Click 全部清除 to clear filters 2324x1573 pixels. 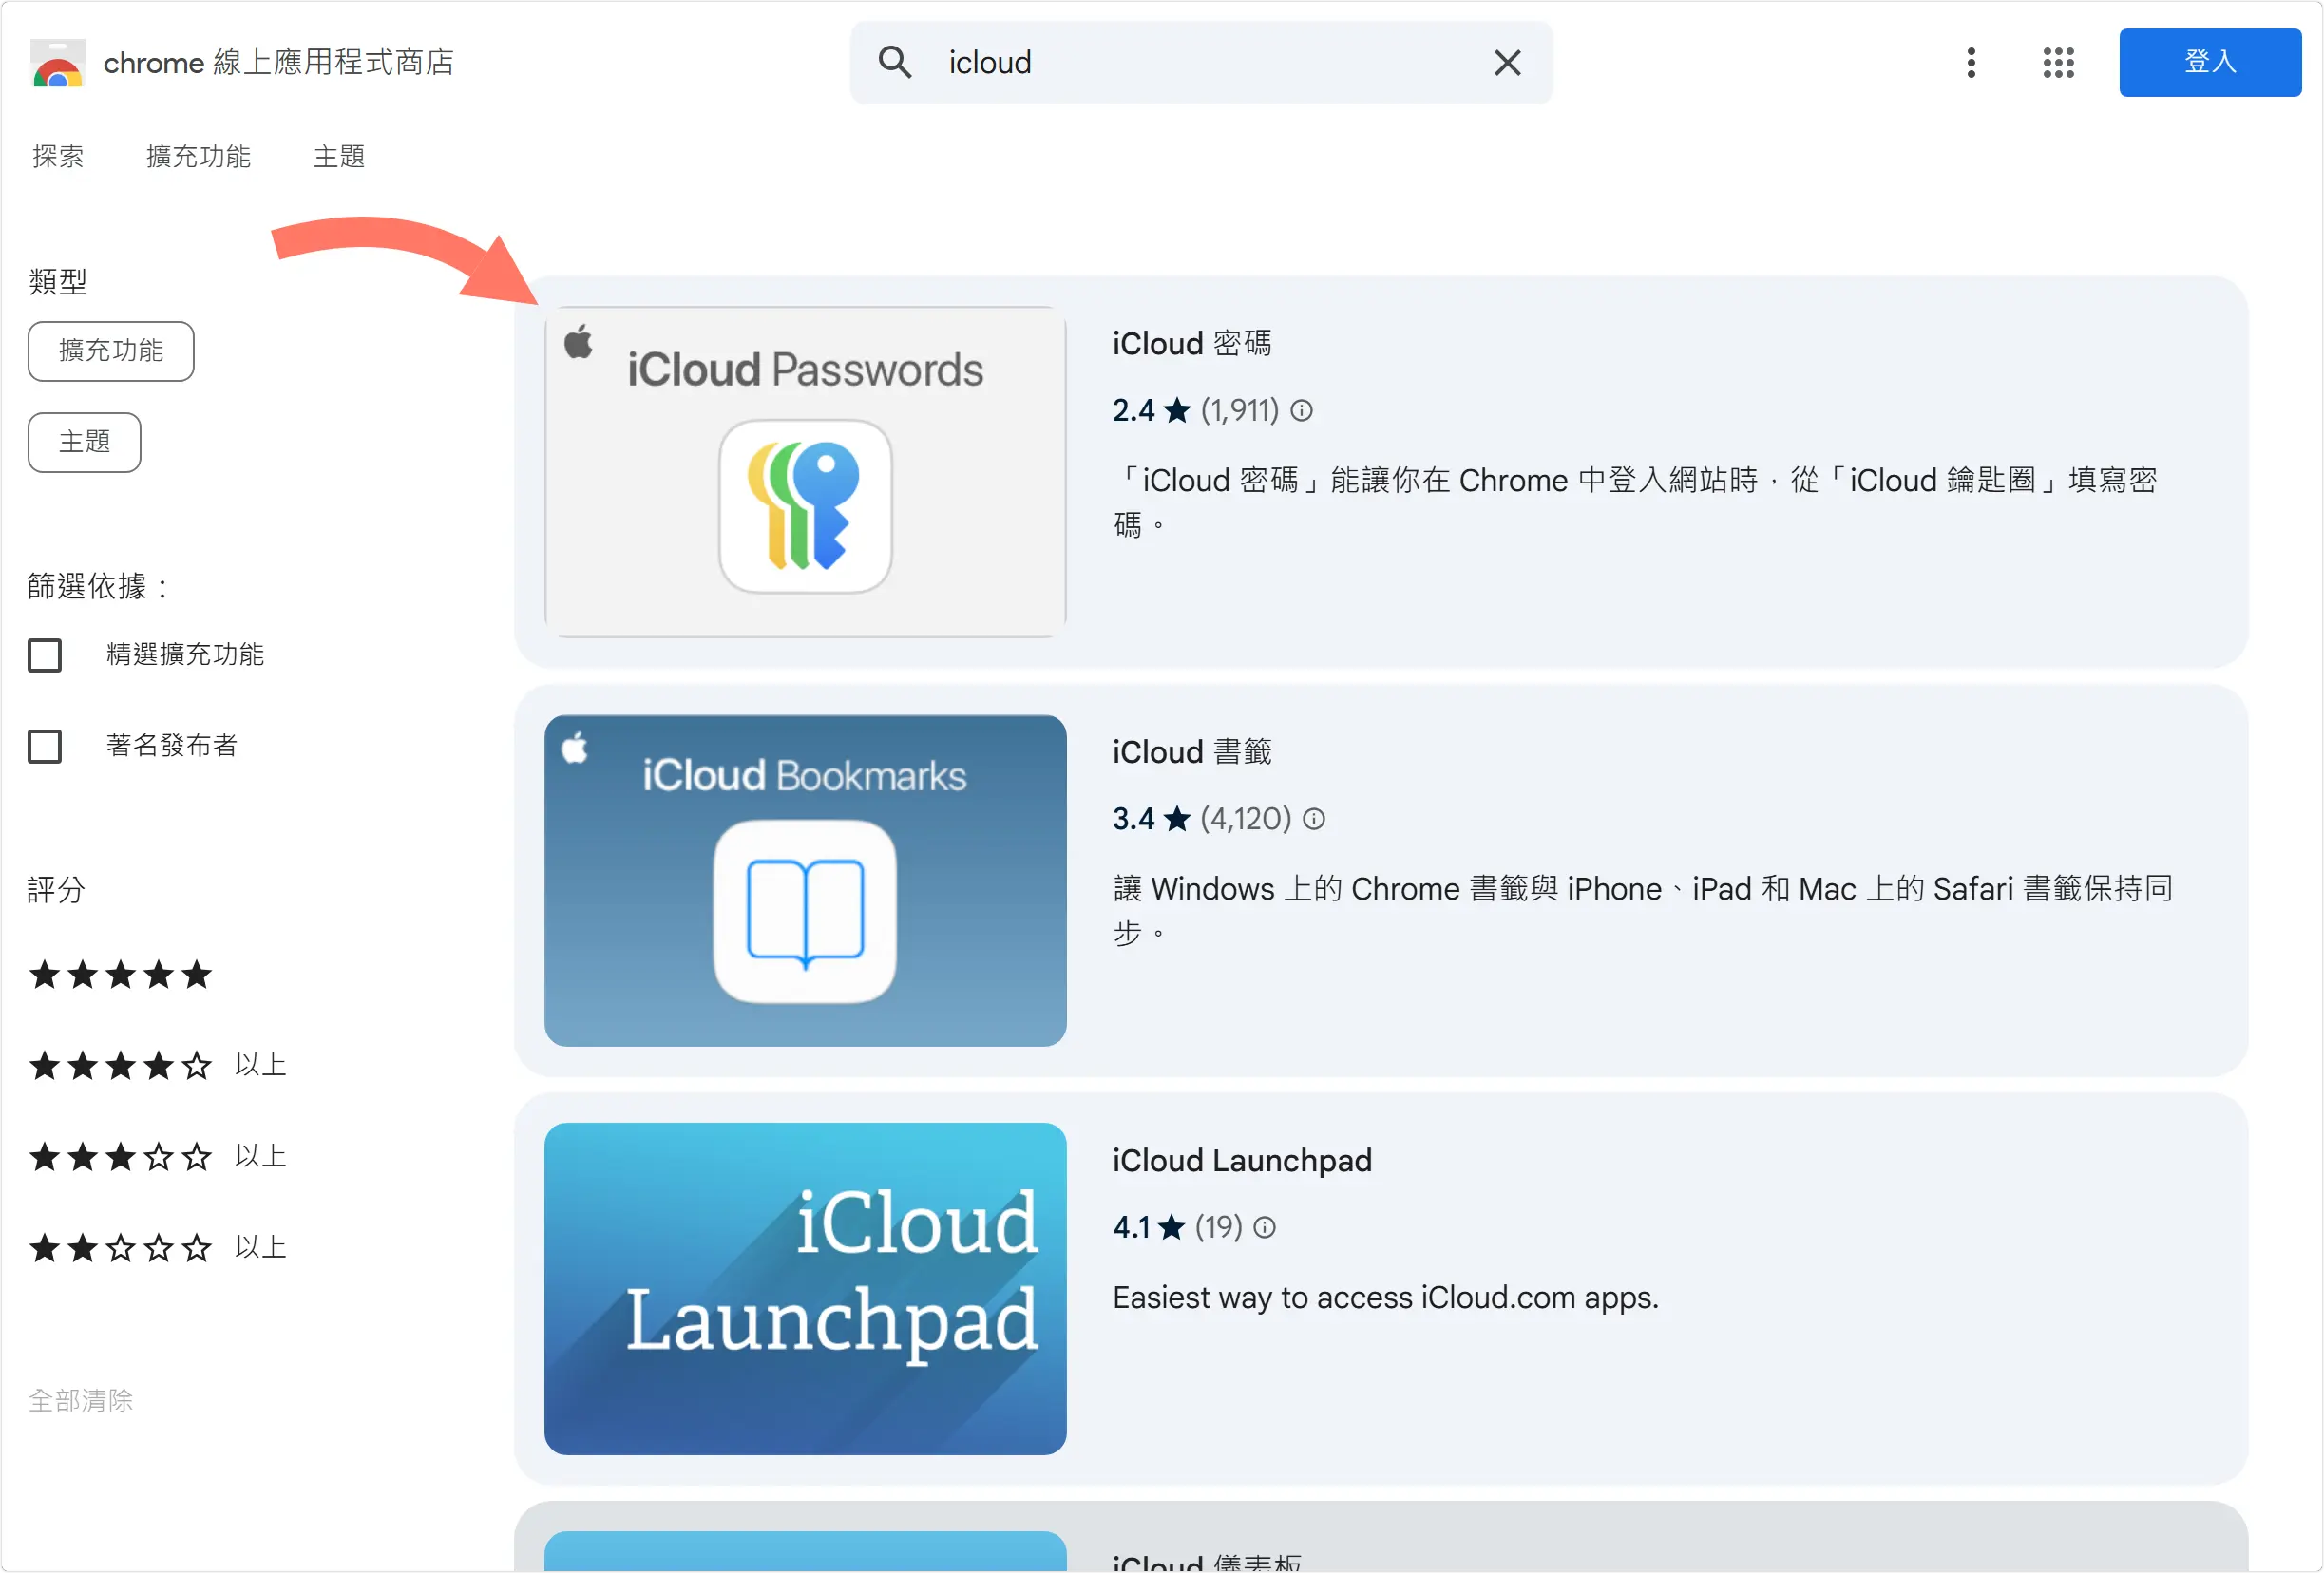[x=80, y=1400]
